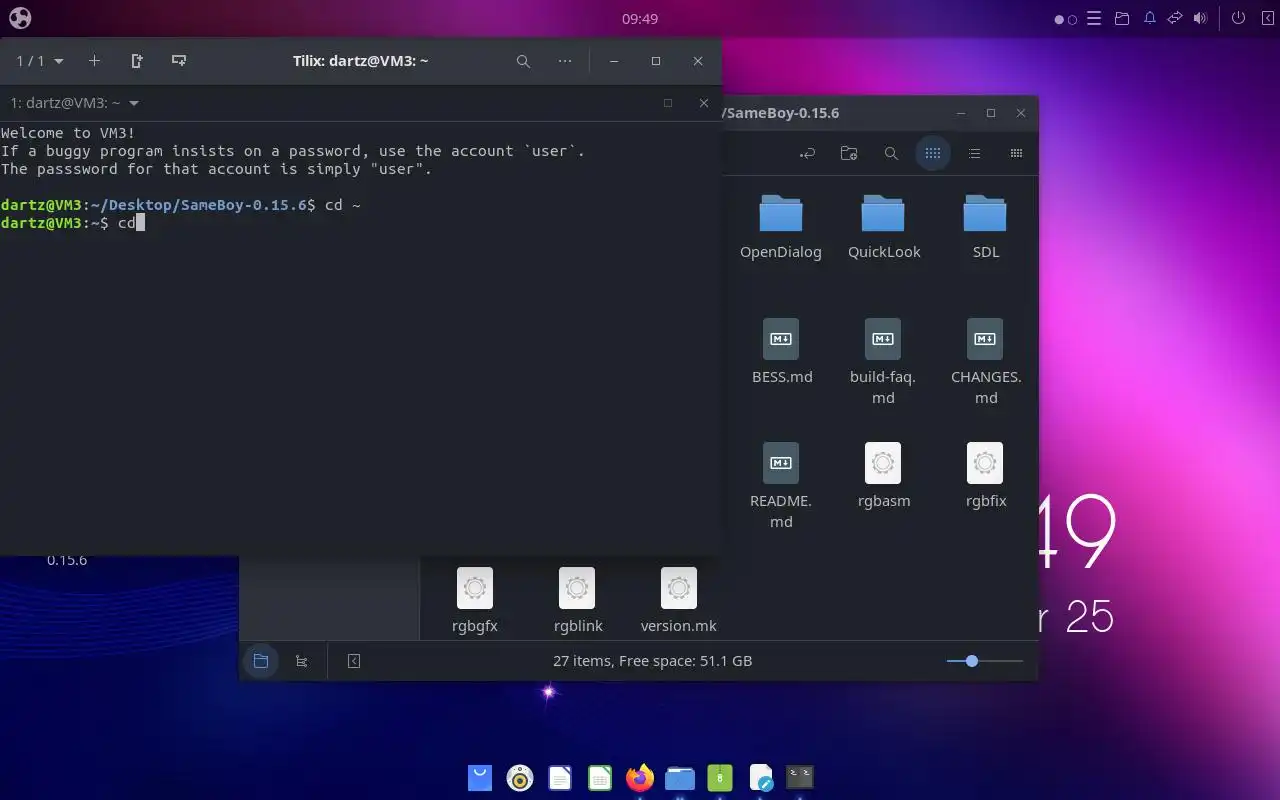The width and height of the screenshot is (1280, 800).
Task: Switch the file manager to compact view
Action: [x=1016, y=153]
